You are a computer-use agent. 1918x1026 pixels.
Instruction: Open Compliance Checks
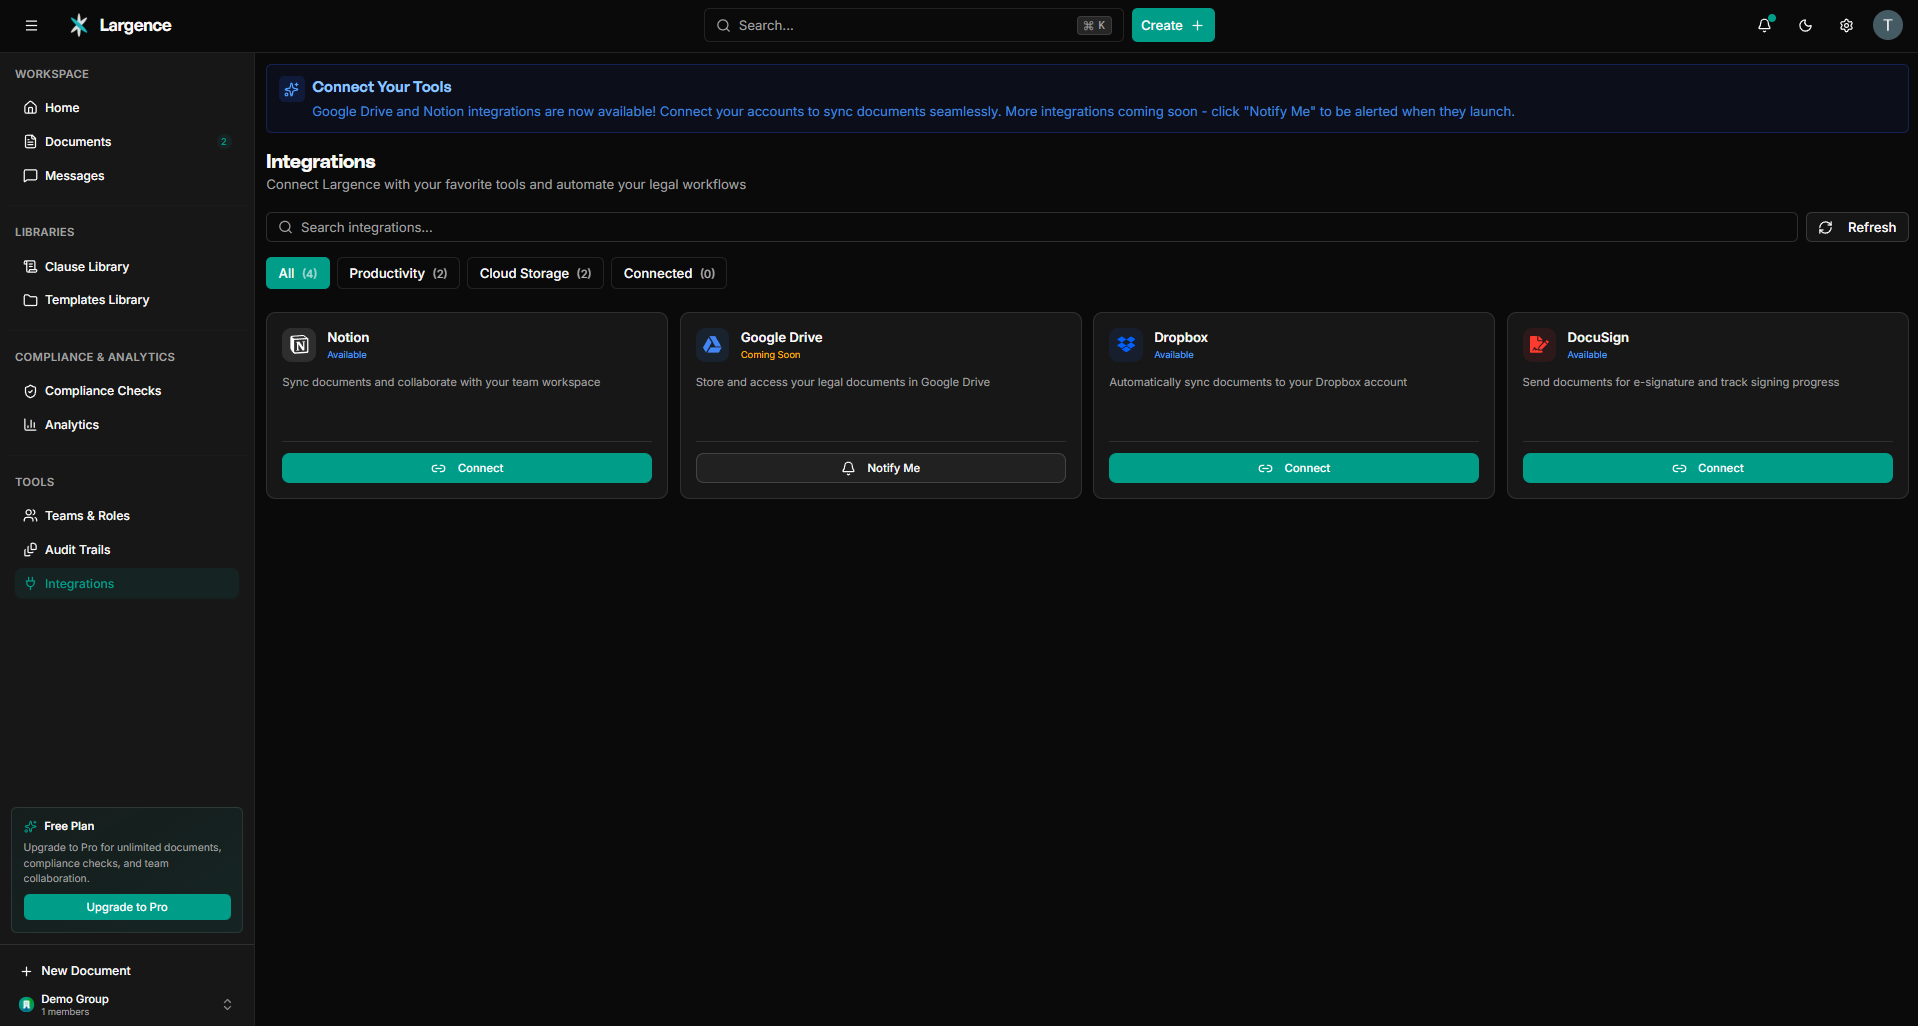pos(127,391)
